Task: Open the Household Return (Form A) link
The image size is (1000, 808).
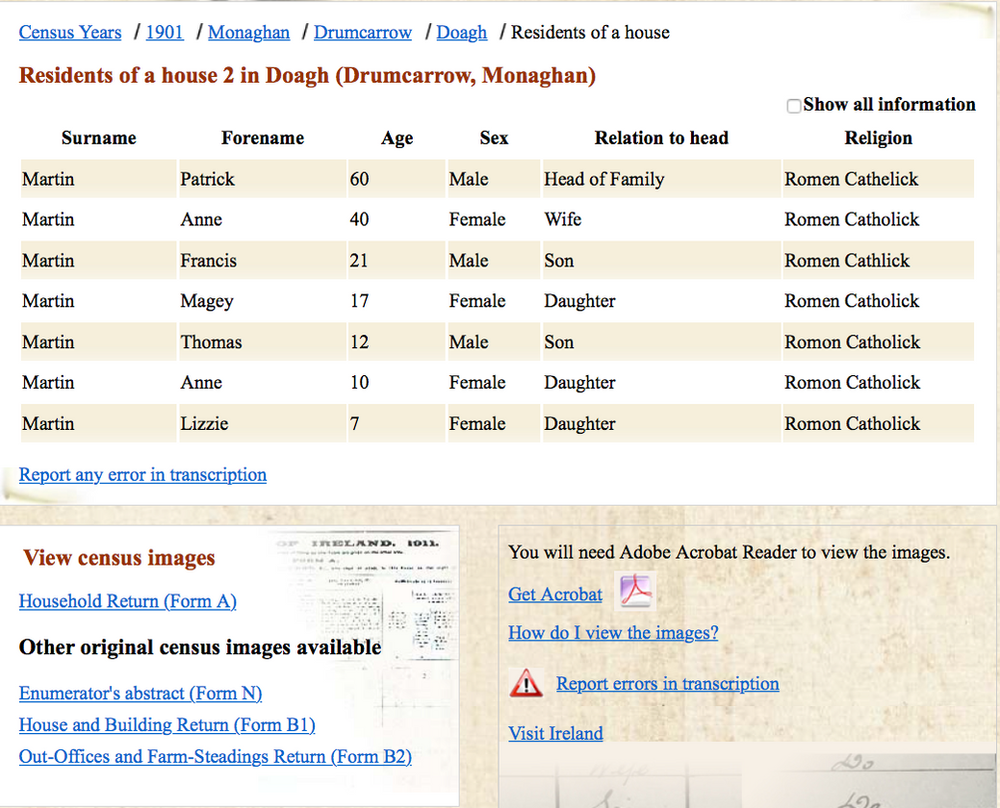Action: 127,601
